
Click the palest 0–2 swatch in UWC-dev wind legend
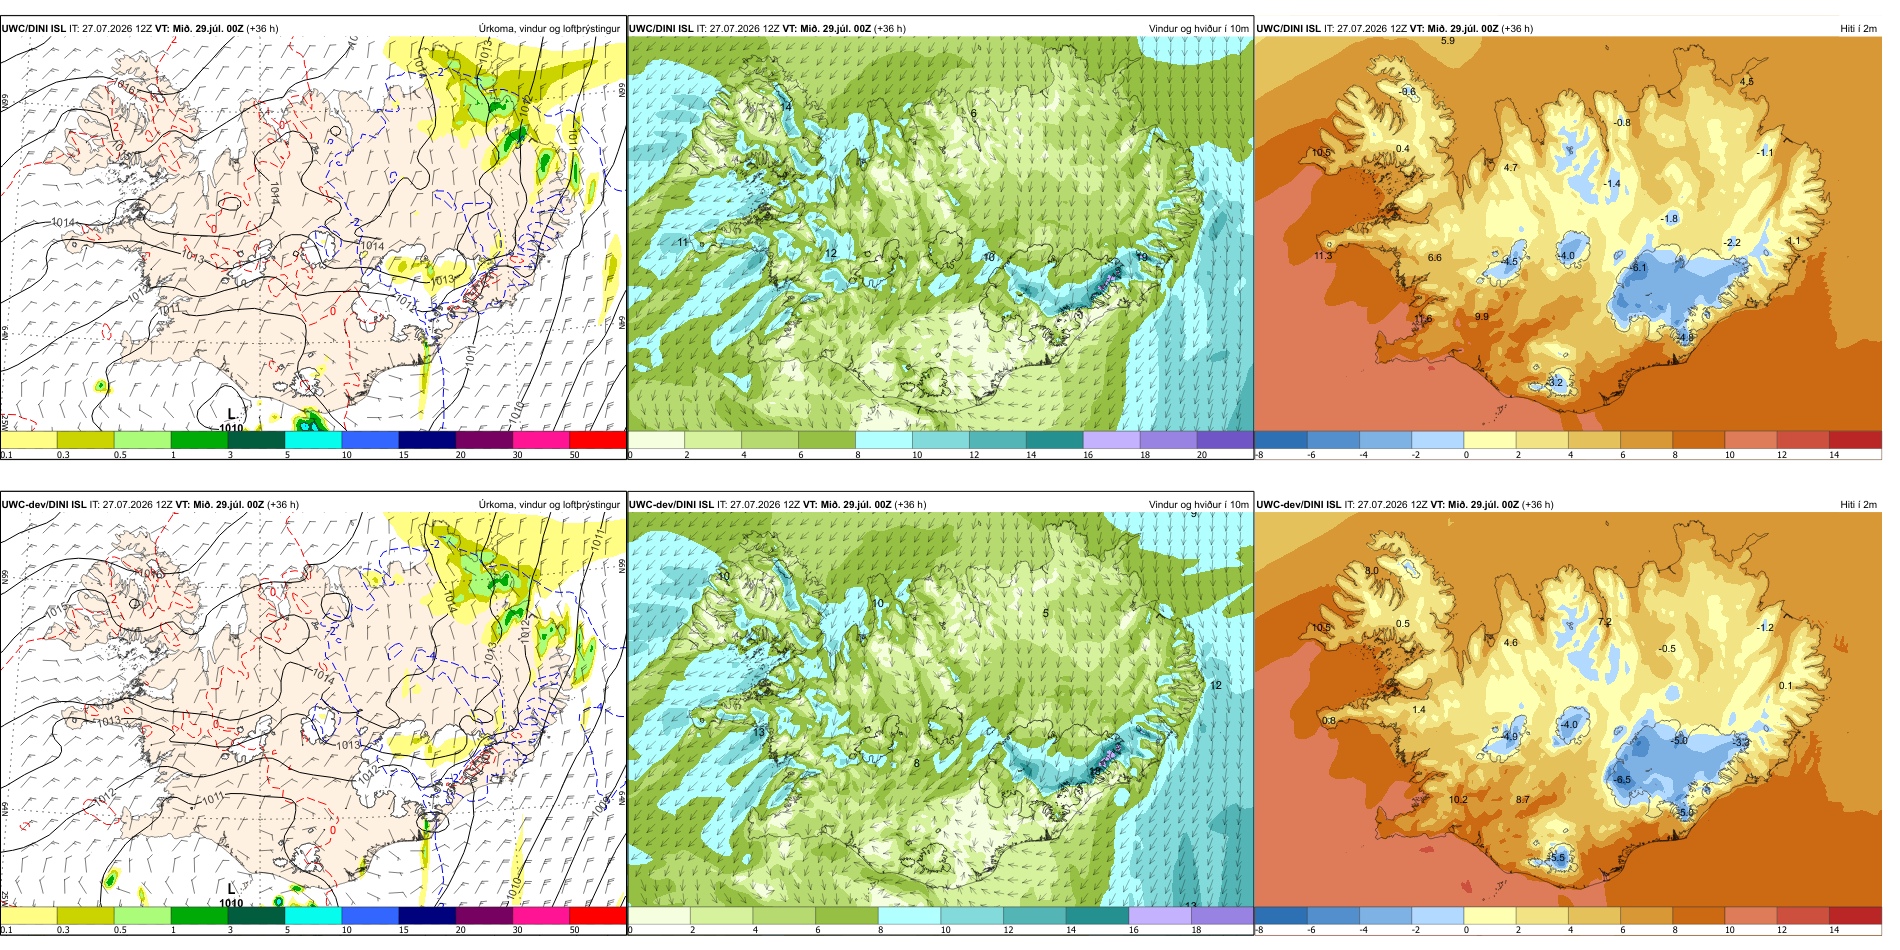coord(659,915)
